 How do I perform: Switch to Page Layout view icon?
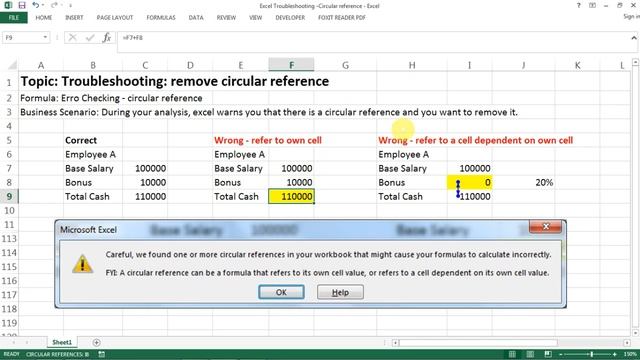pyautogui.click(x=530, y=354)
